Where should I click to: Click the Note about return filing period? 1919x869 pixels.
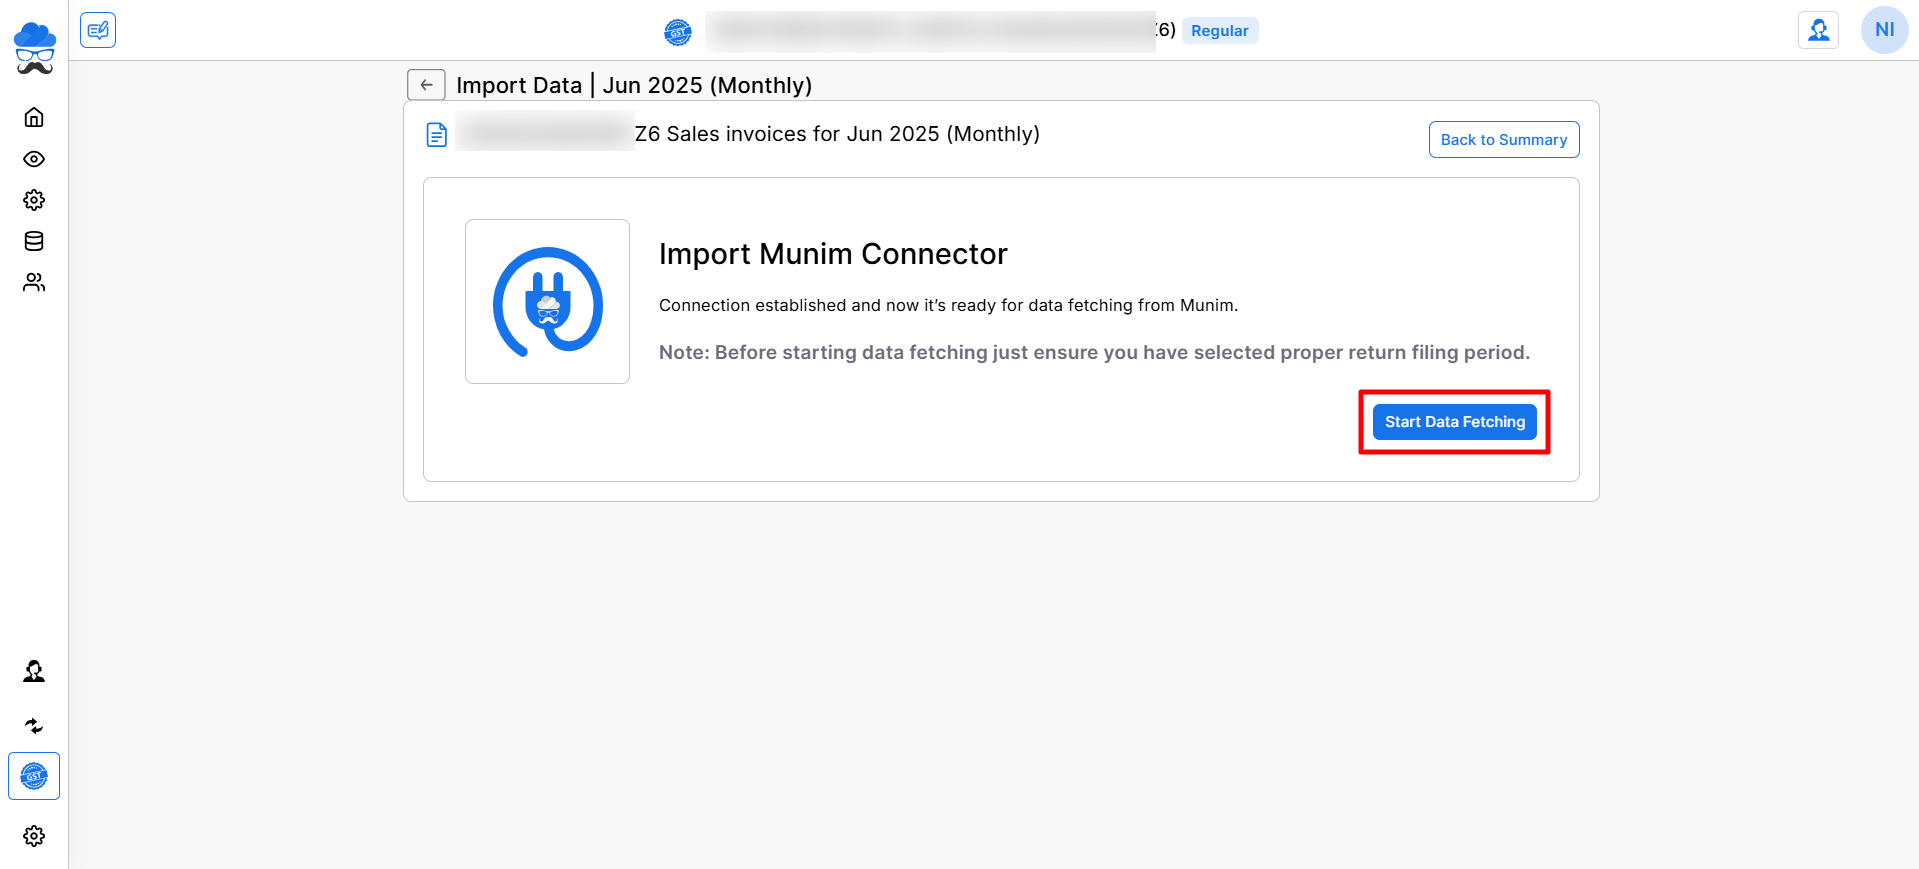[x=1094, y=352]
